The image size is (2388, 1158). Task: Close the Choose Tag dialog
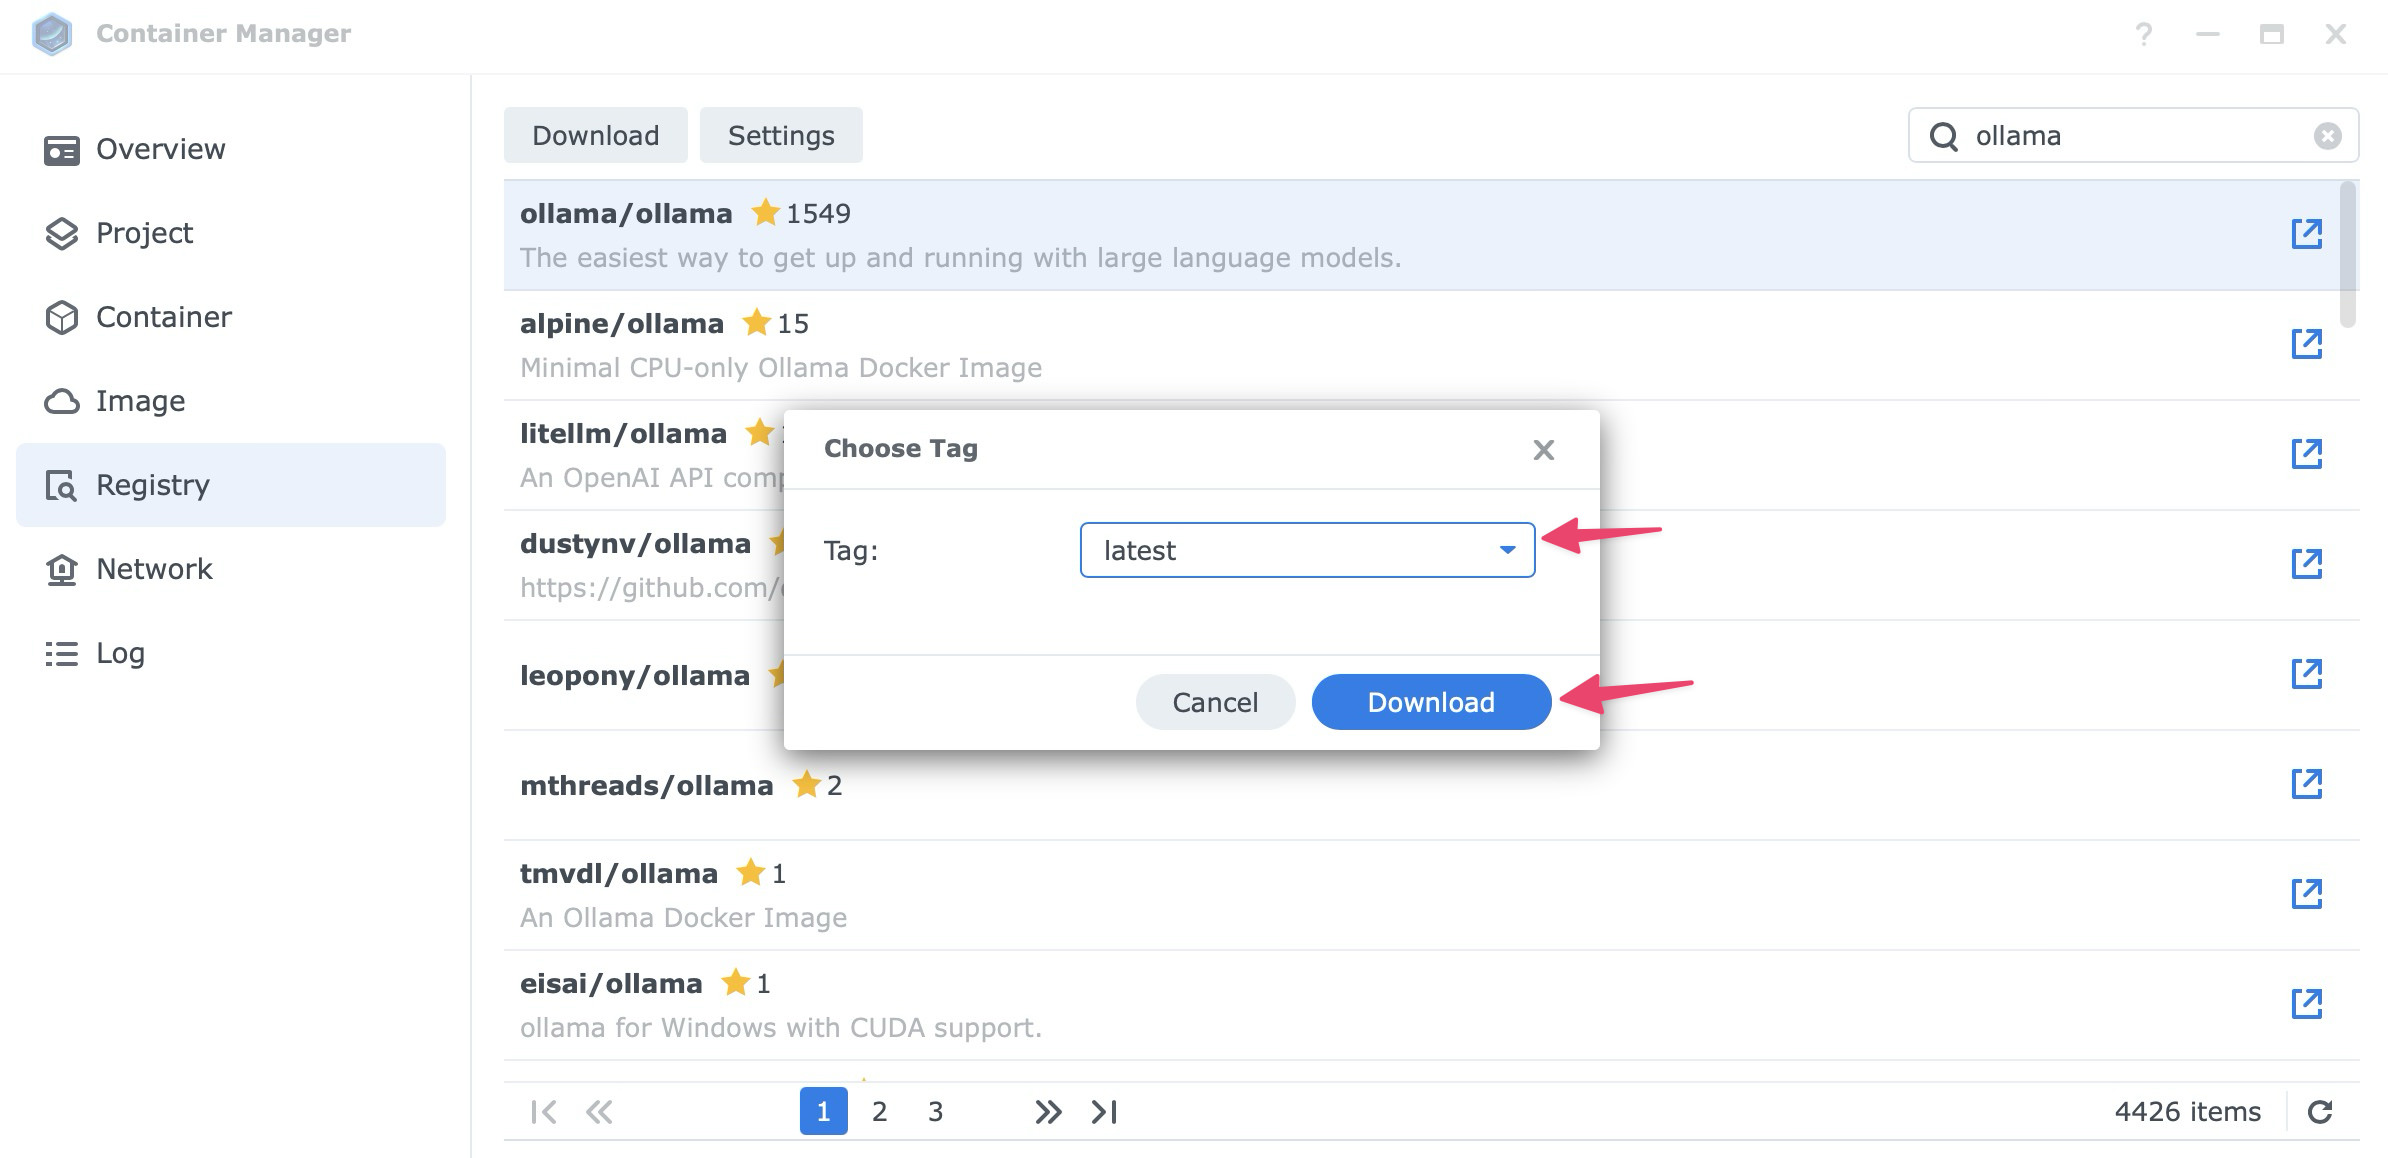pyautogui.click(x=1543, y=449)
